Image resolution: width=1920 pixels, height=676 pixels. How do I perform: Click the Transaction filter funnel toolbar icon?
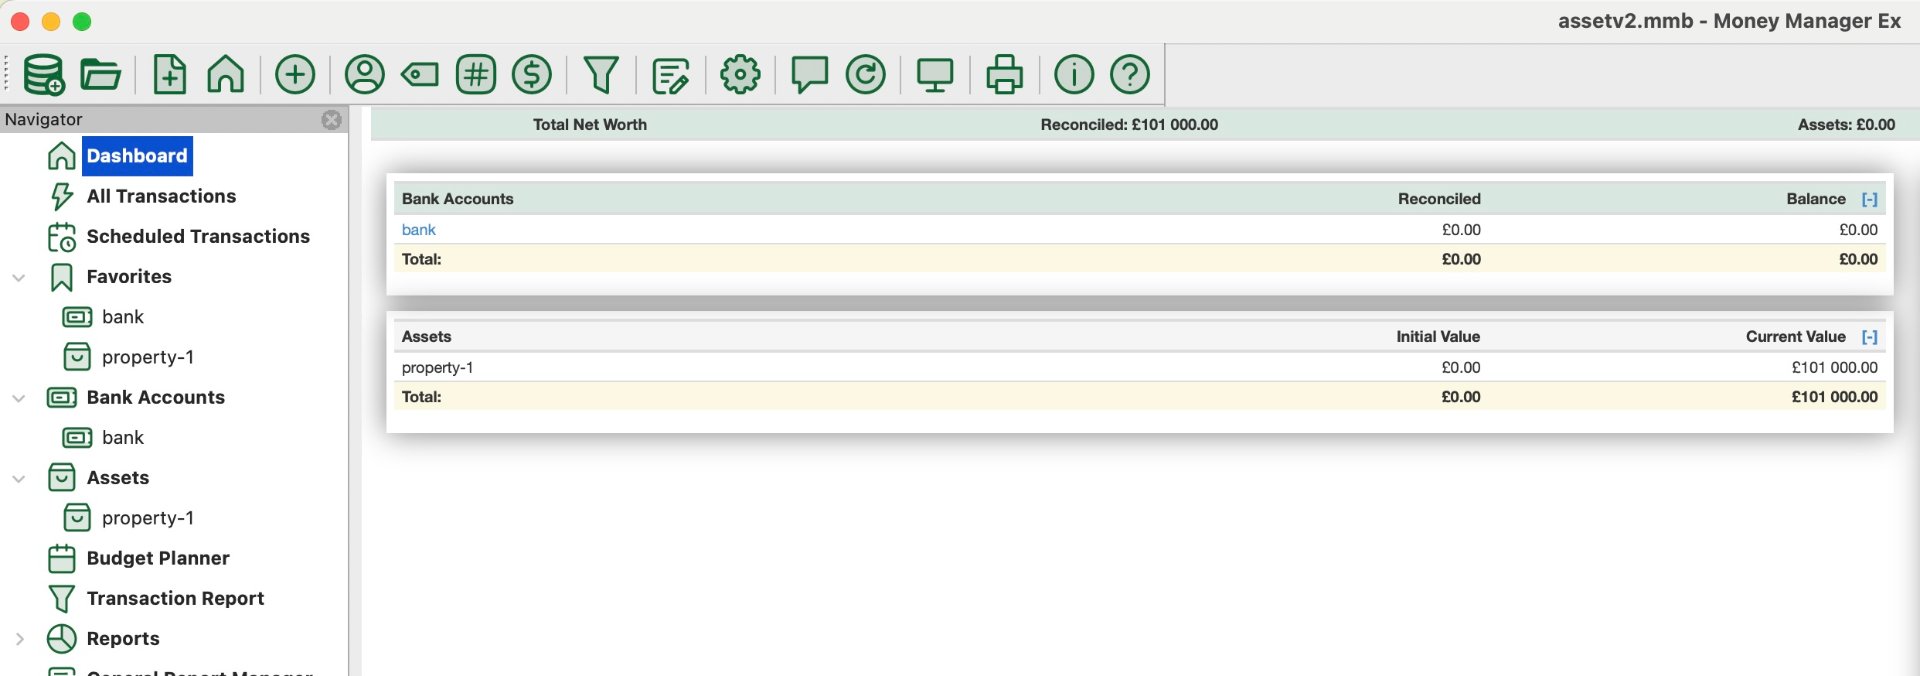click(601, 75)
